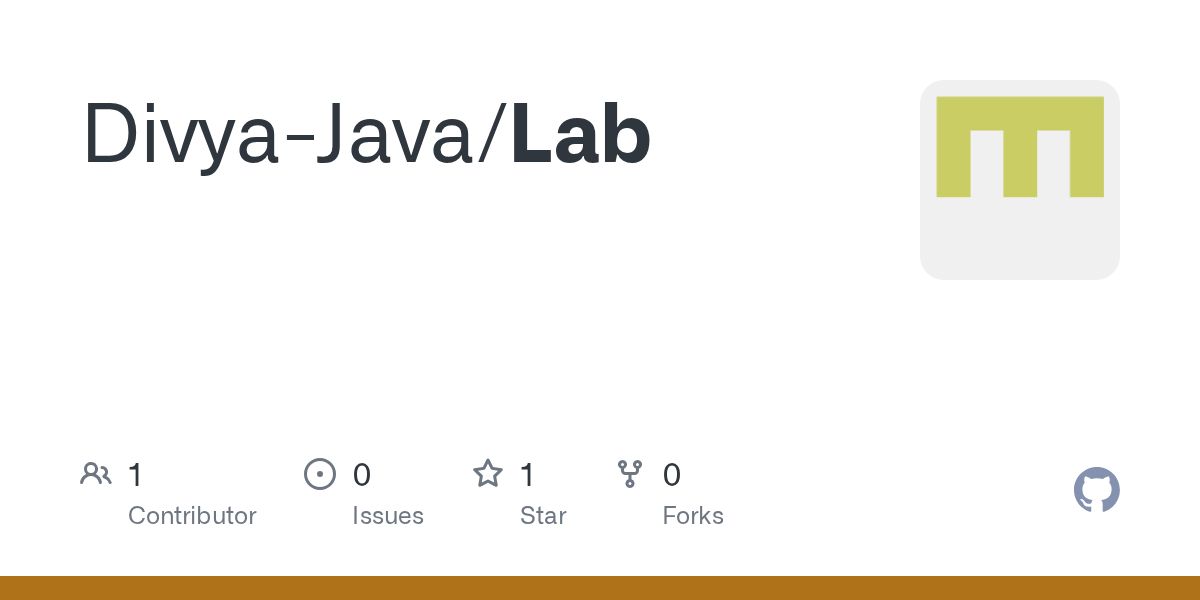Image resolution: width=1200 pixels, height=600 pixels.
Task: Click the Star outline icon
Action: pyautogui.click(x=488, y=473)
